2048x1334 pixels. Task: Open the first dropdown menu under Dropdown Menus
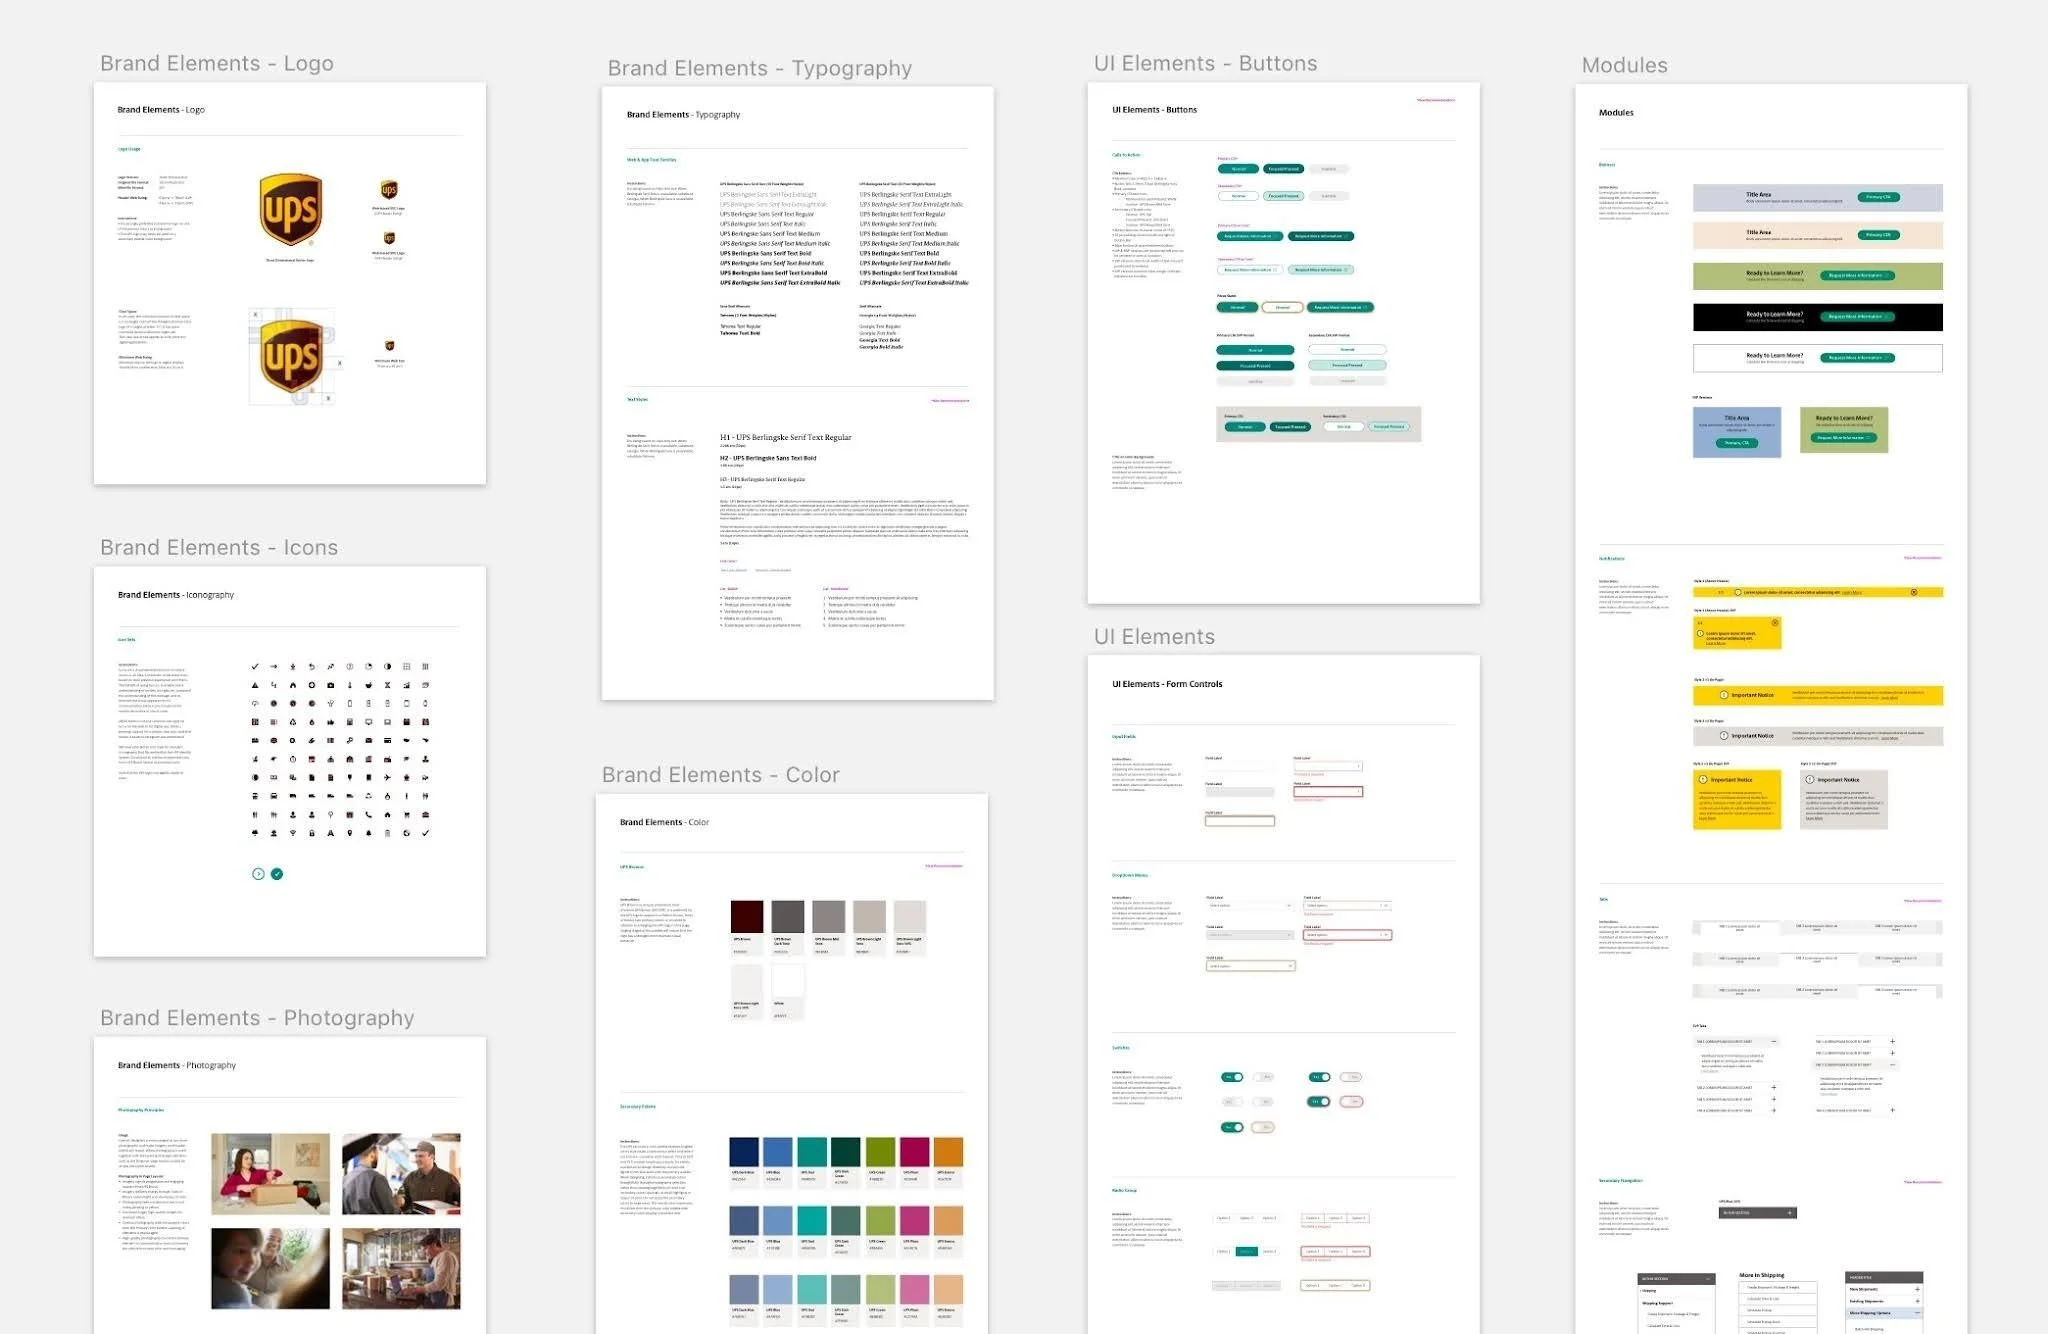pos(1249,905)
